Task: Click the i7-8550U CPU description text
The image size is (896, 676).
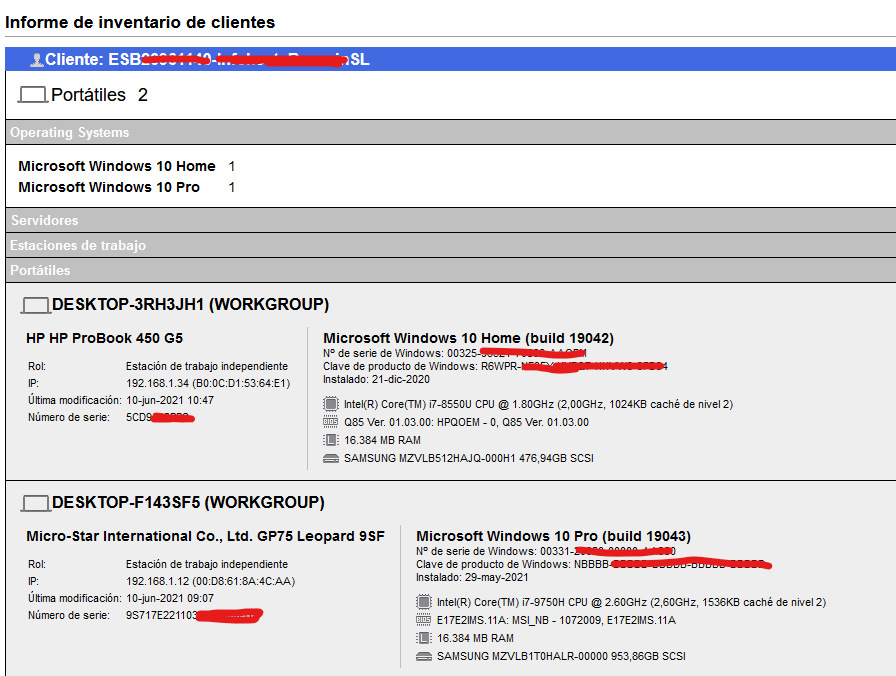Action: pyautogui.click(x=538, y=404)
